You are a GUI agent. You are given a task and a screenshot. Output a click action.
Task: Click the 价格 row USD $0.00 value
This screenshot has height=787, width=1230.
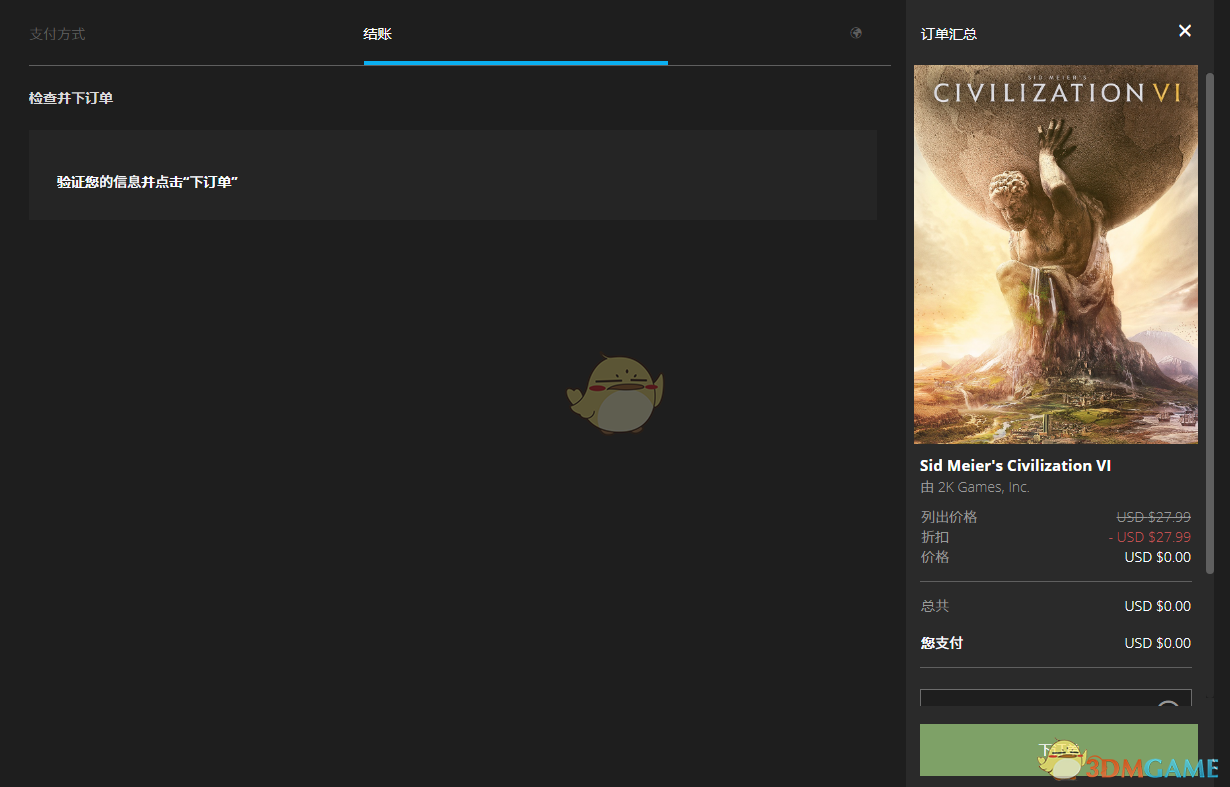pyautogui.click(x=1157, y=557)
